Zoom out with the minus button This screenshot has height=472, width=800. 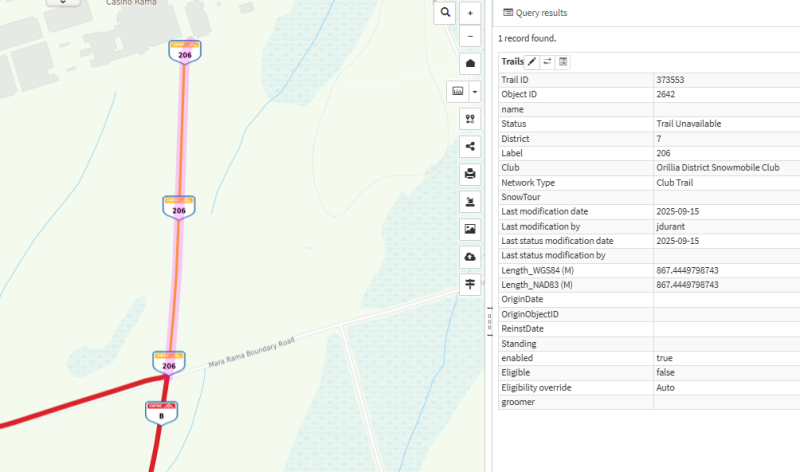[470, 36]
